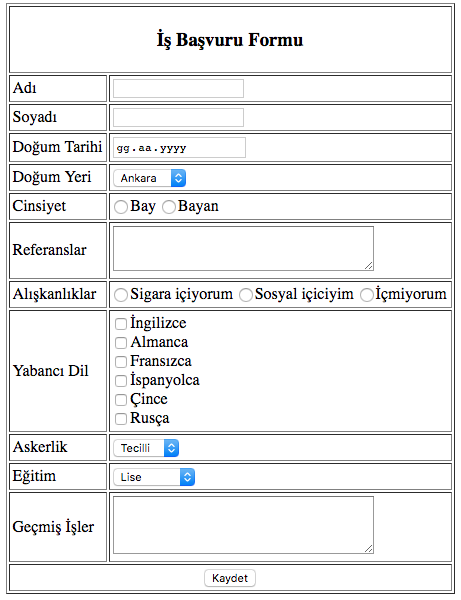The image size is (461, 600).
Task: Open the Doğum Yeri dropdown showing Ankara
Action: [150, 178]
